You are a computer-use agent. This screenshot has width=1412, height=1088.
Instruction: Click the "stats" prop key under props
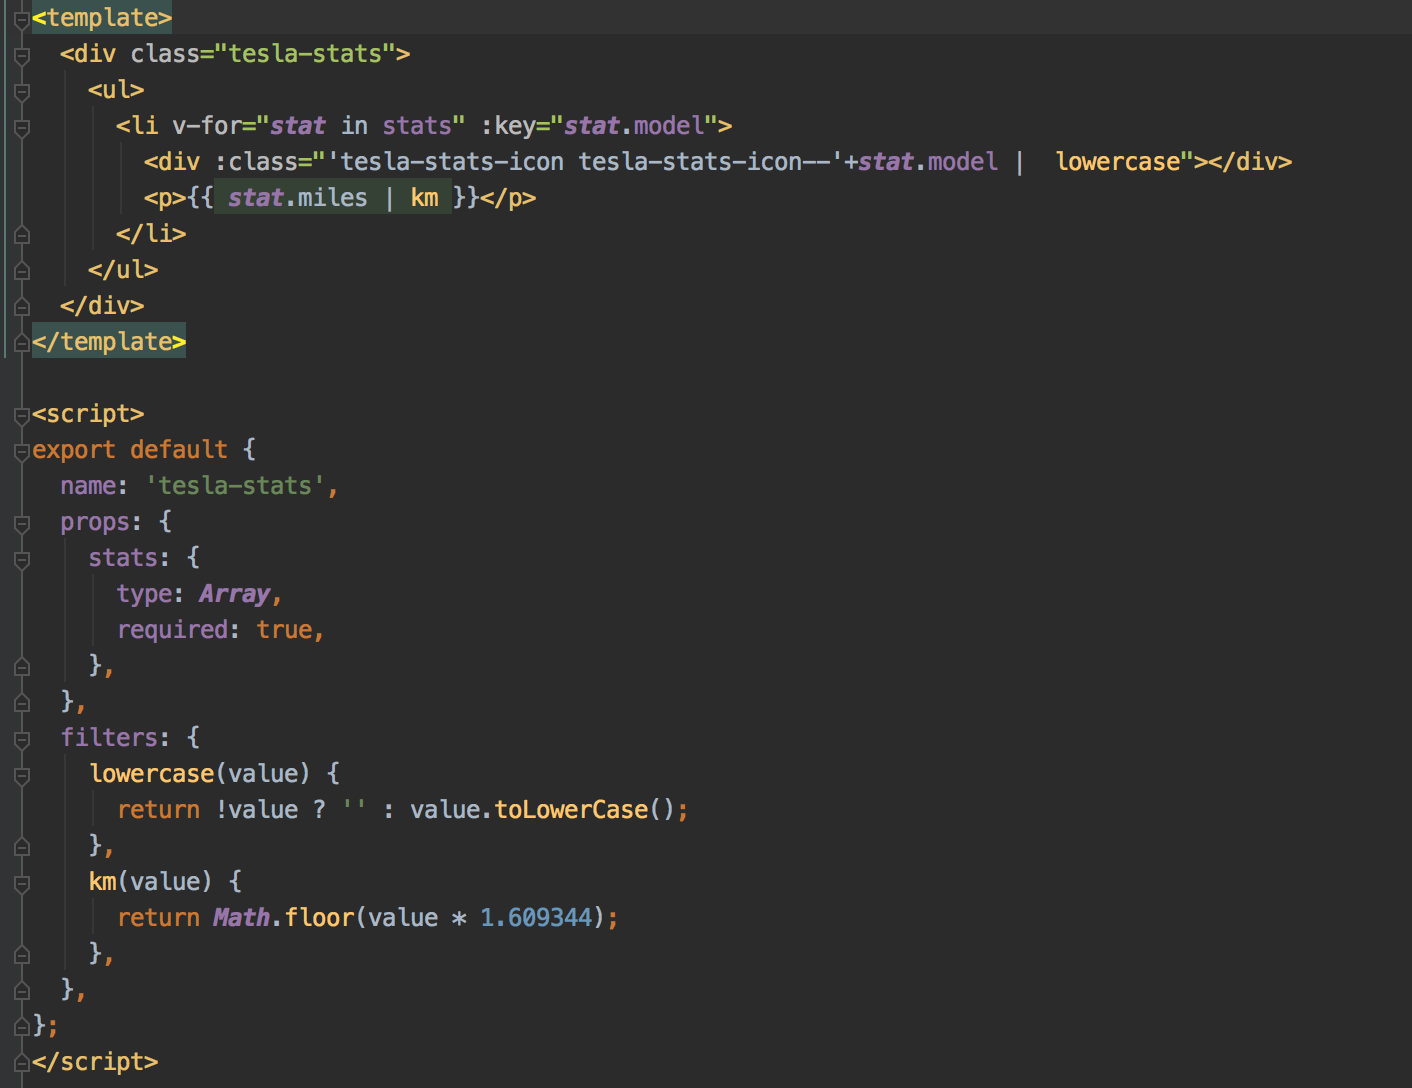pyautogui.click(x=123, y=558)
